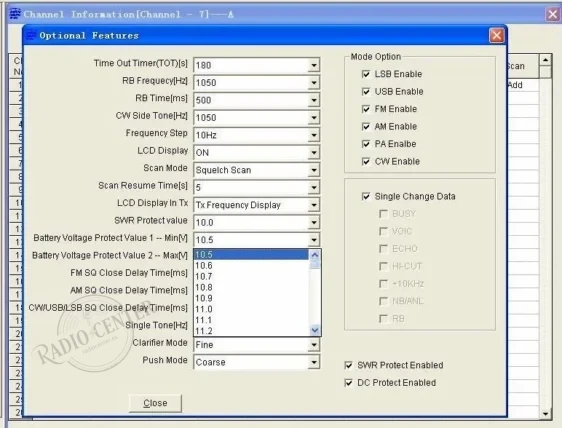Toggle the SWR Protect Enabled checkbox
562x428 pixels.
point(348,365)
